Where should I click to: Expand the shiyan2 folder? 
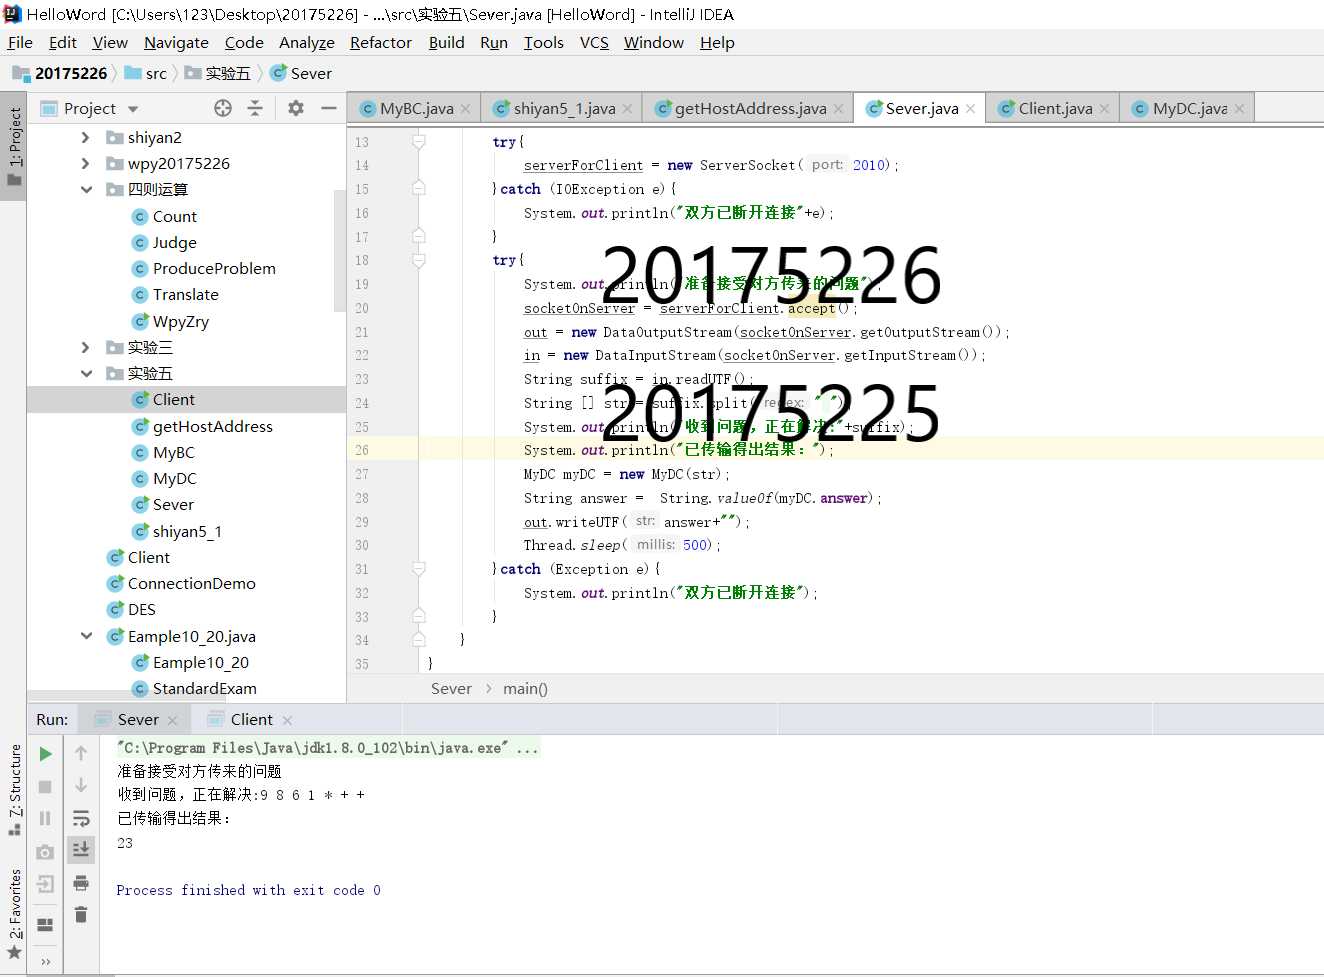click(x=86, y=137)
